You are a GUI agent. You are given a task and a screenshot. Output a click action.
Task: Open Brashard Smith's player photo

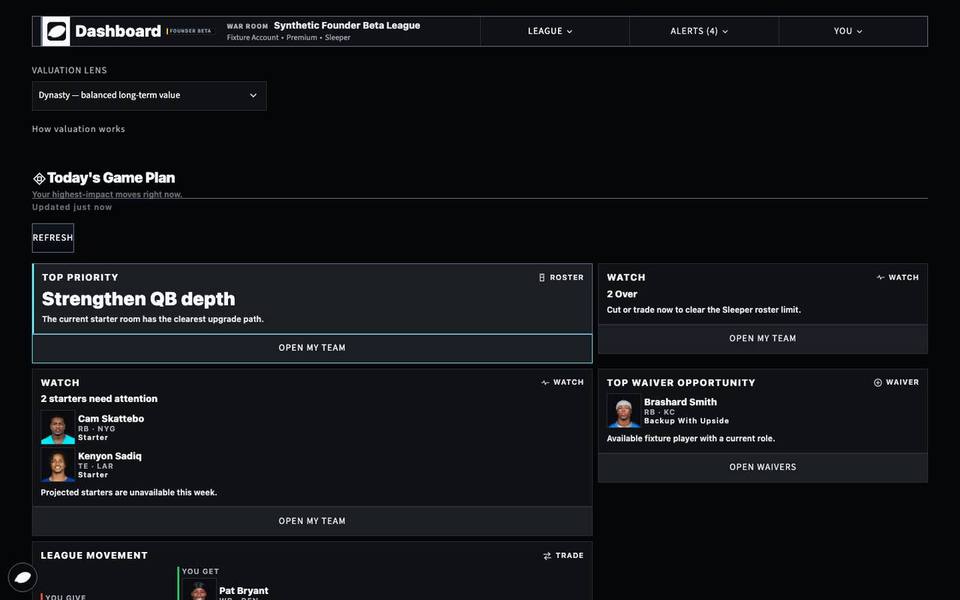coord(623,411)
